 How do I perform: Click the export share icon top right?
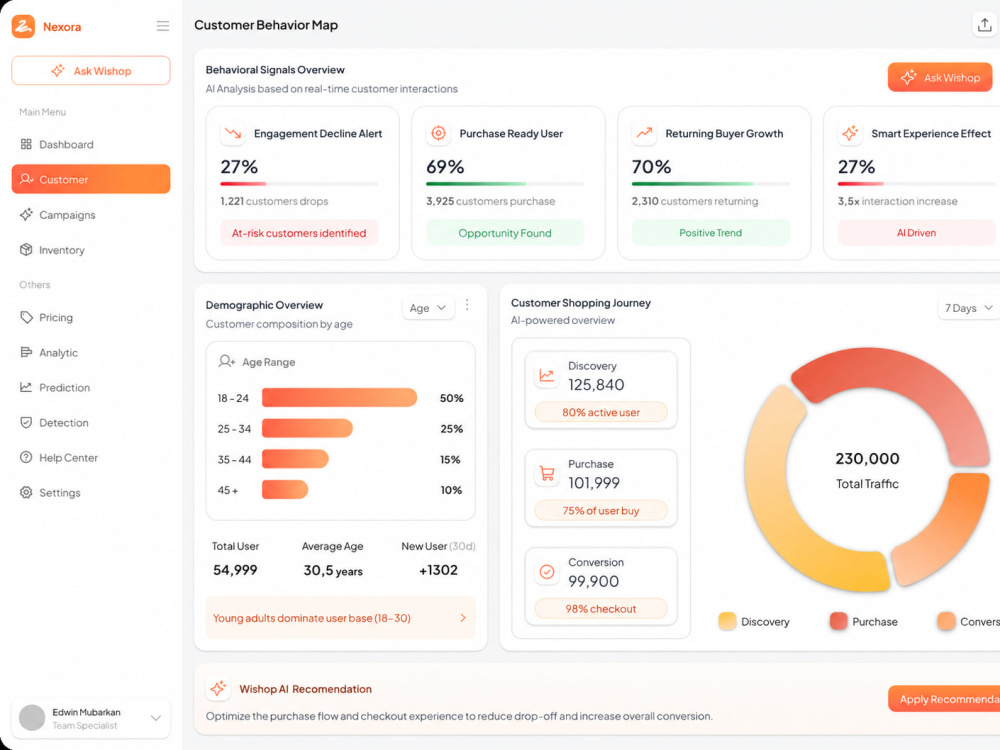point(985,25)
